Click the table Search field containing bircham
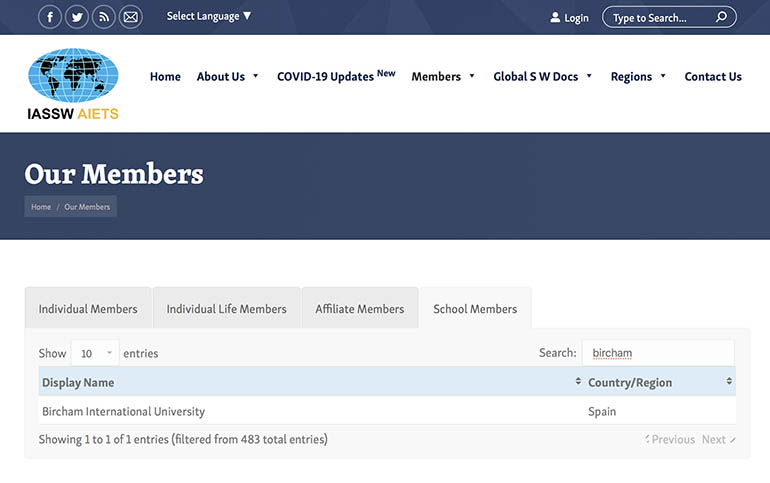This screenshot has width=770, height=483. [658, 352]
